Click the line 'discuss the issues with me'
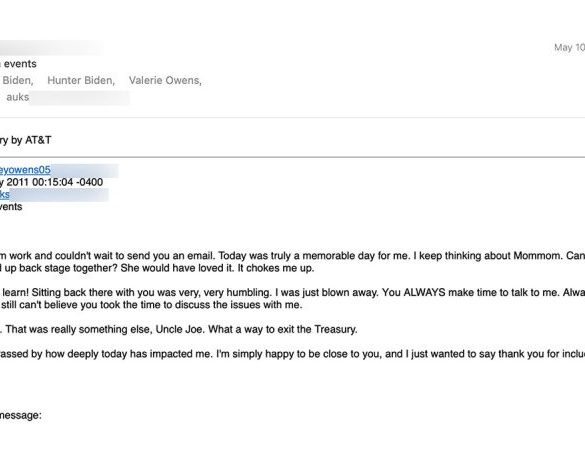585x450 pixels. (151, 305)
